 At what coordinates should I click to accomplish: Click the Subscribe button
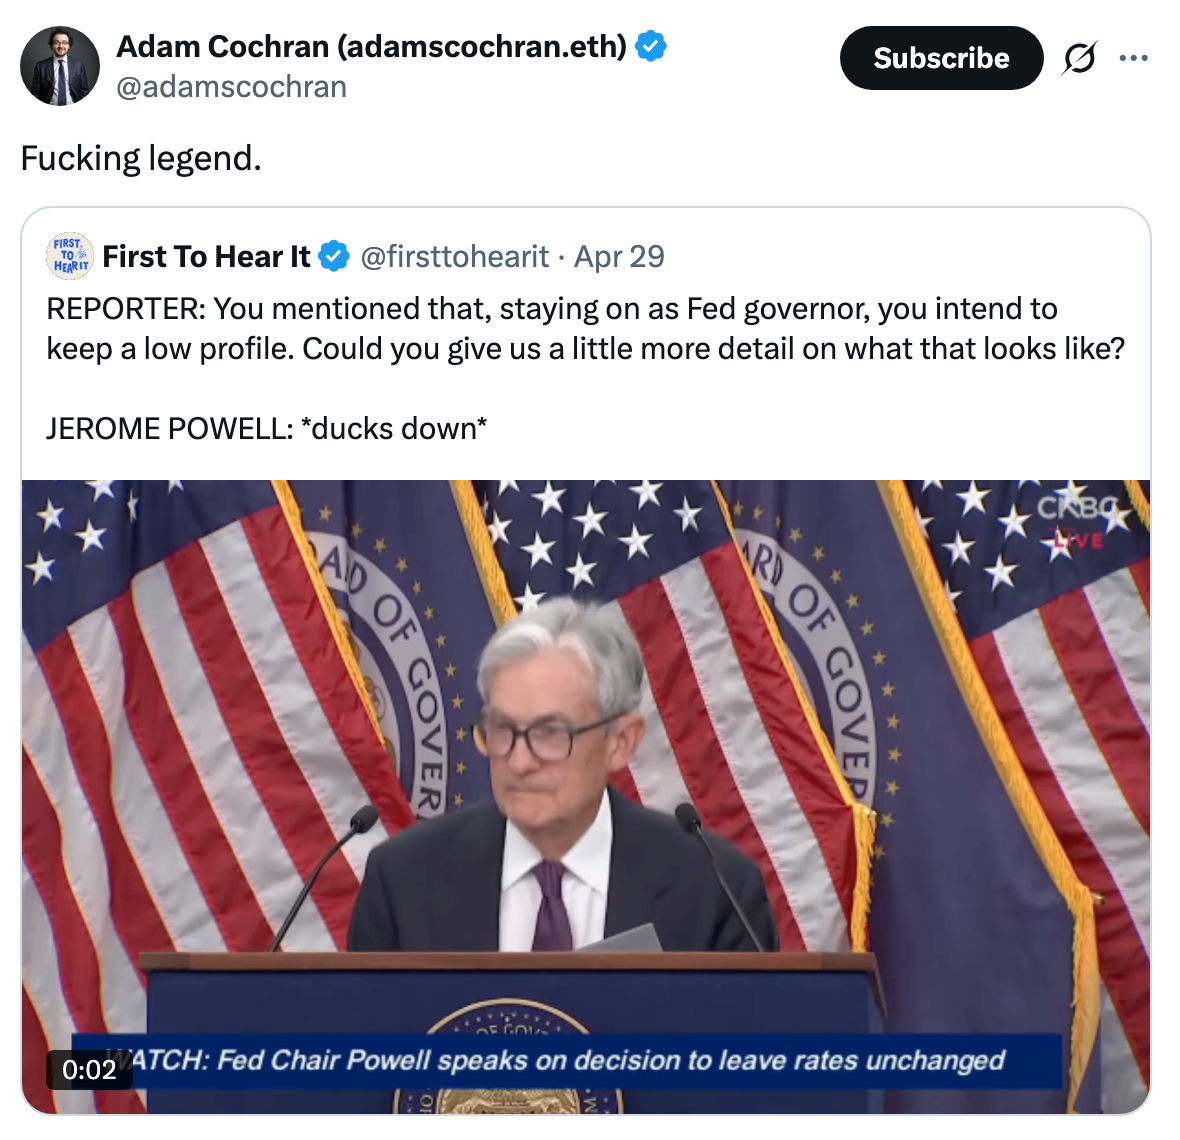941,58
